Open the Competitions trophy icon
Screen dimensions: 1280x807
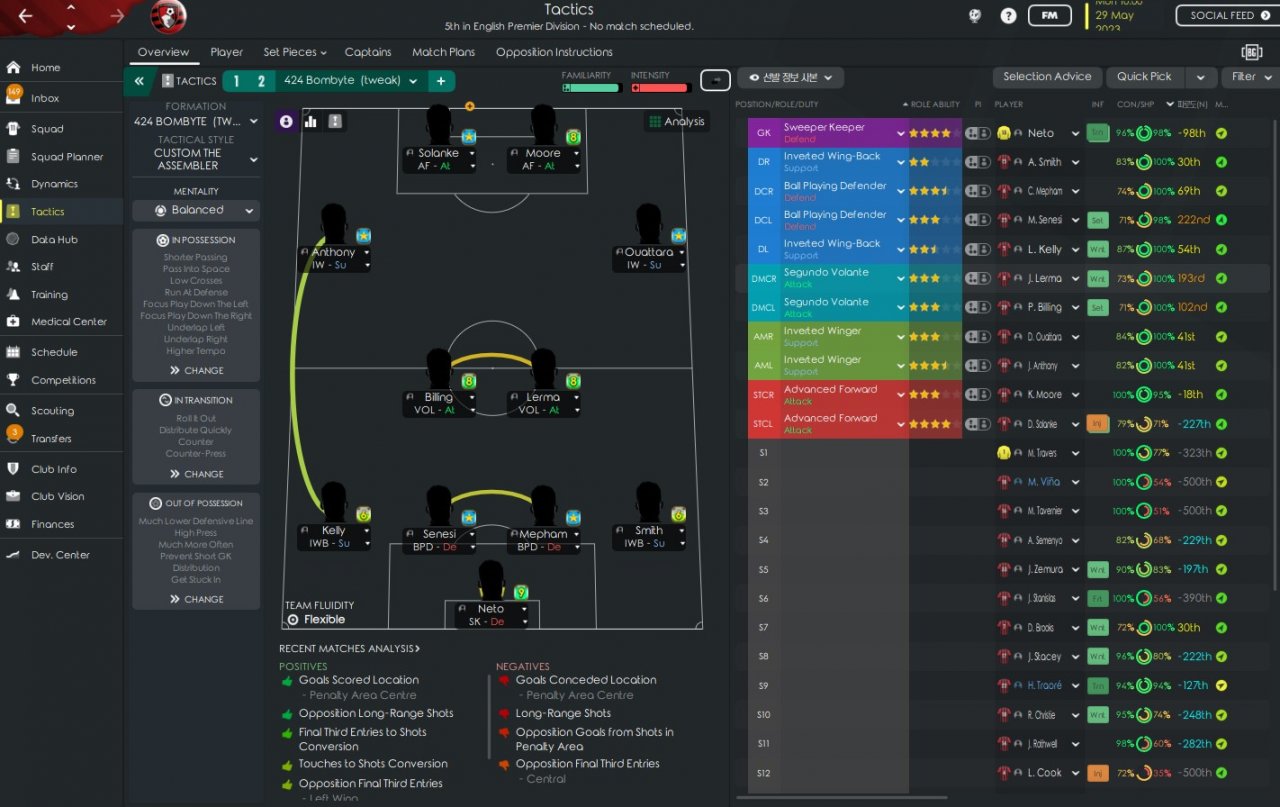click(13, 380)
